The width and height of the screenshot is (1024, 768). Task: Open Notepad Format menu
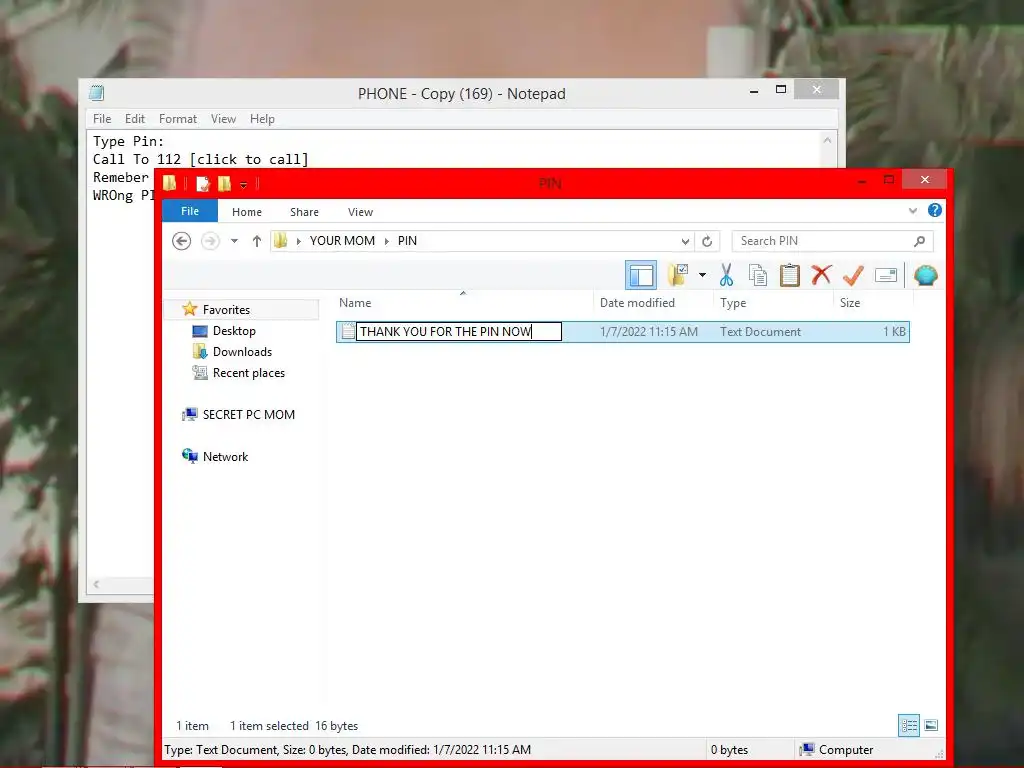[x=178, y=119]
